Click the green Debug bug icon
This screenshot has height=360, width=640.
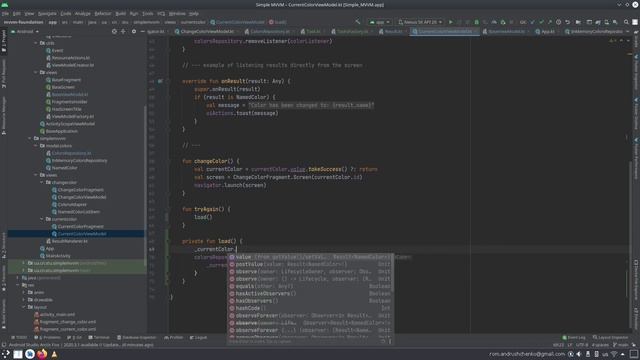click(x=476, y=22)
